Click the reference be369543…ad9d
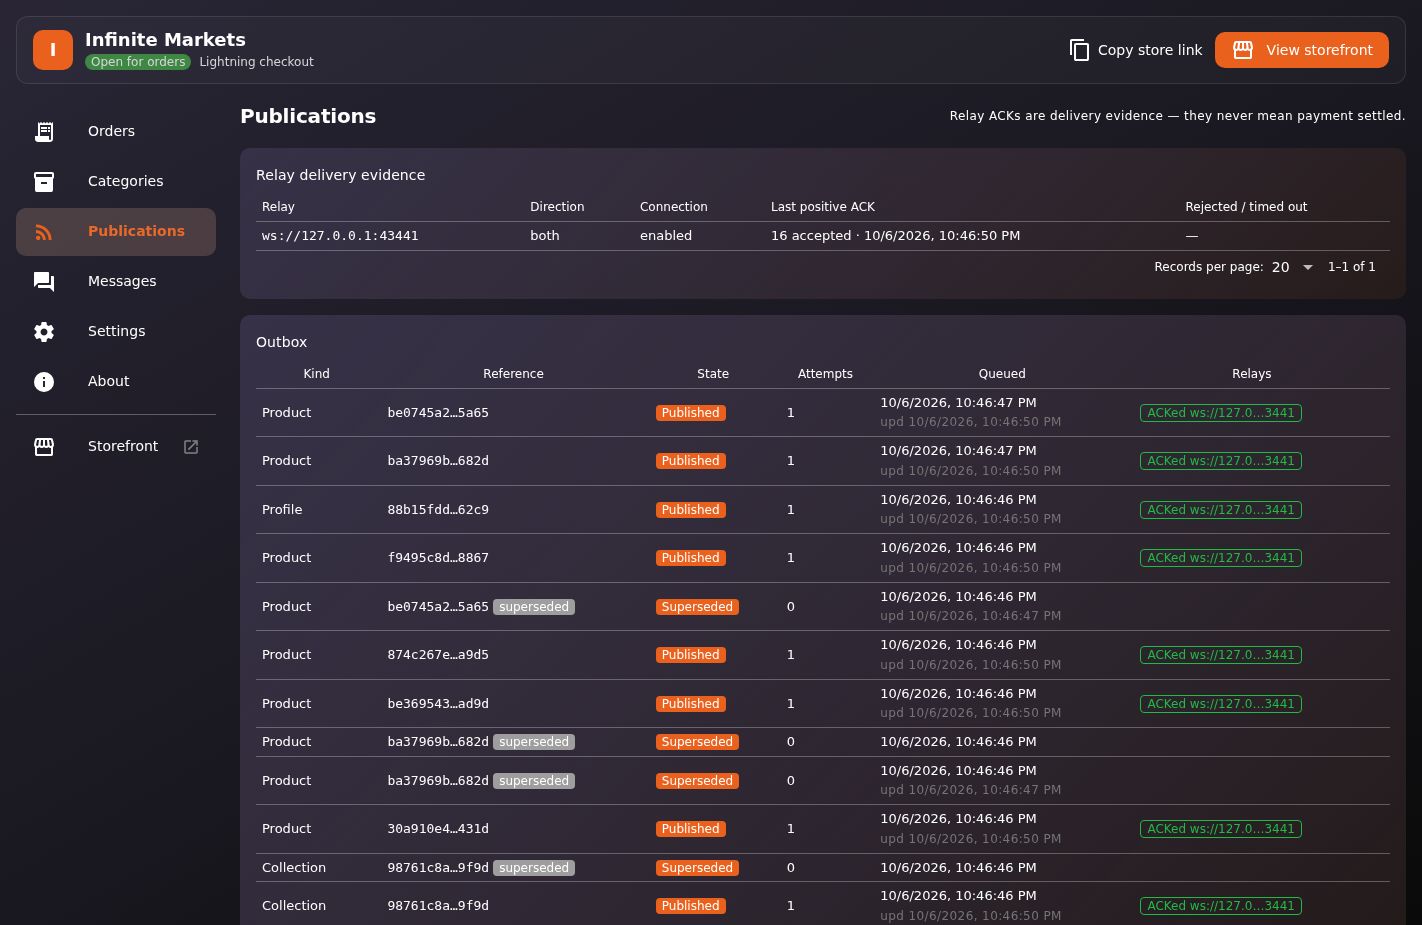This screenshot has width=1422, height=925. [438, 704]
